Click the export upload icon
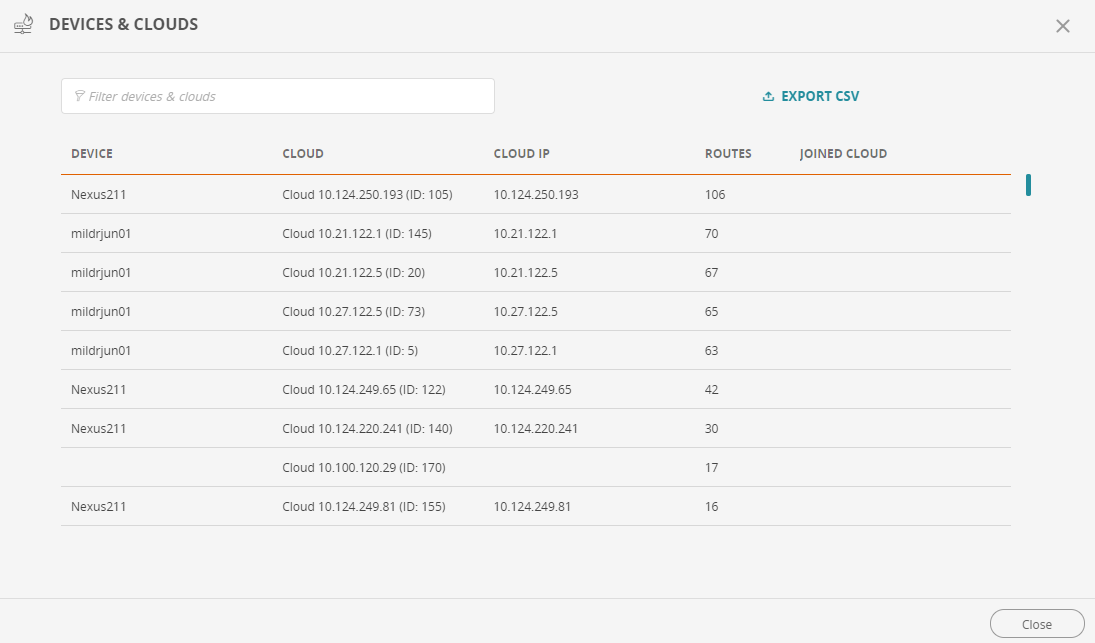 pos(768,97)
